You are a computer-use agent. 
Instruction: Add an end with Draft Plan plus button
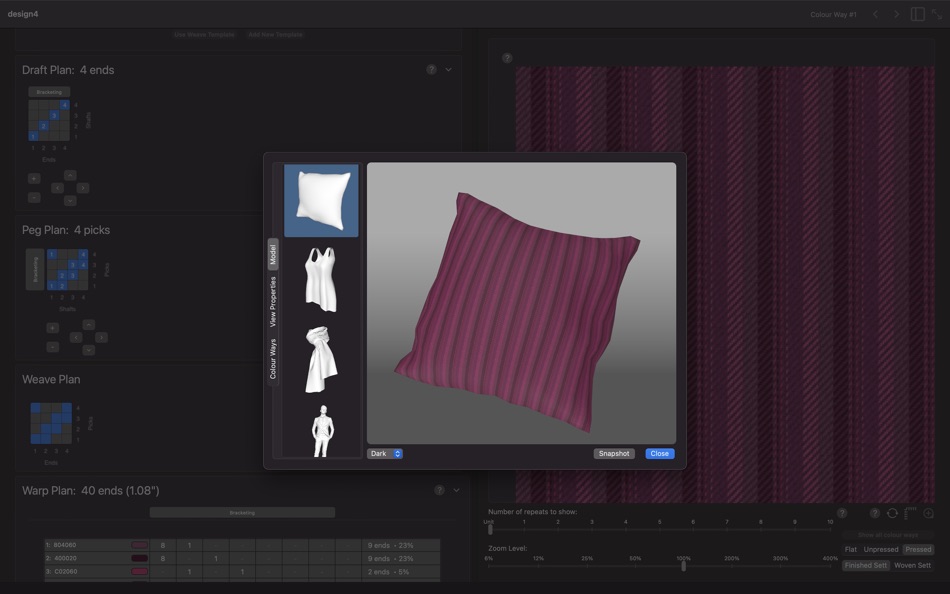pyautogui.click(x=34, y=178)
